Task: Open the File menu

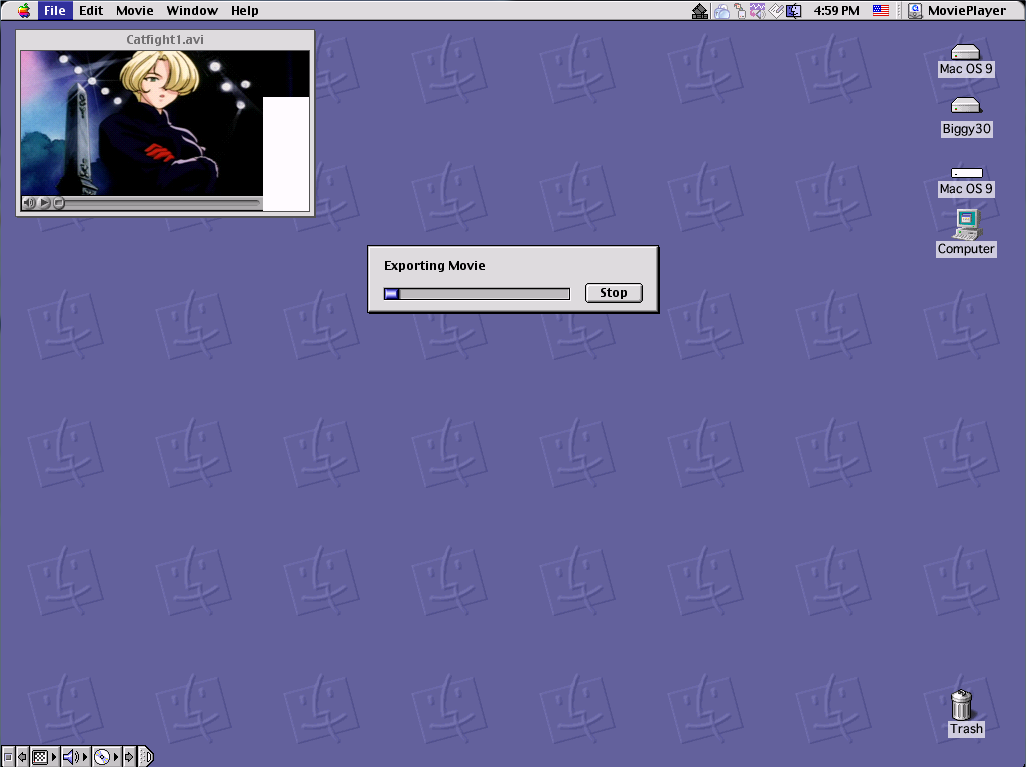Action: (x=55, y=11)
